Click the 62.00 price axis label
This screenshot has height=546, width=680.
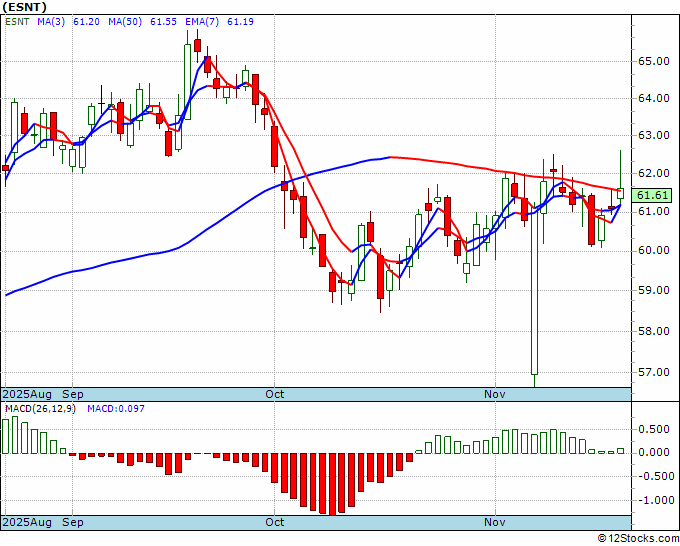coord(654,173)
